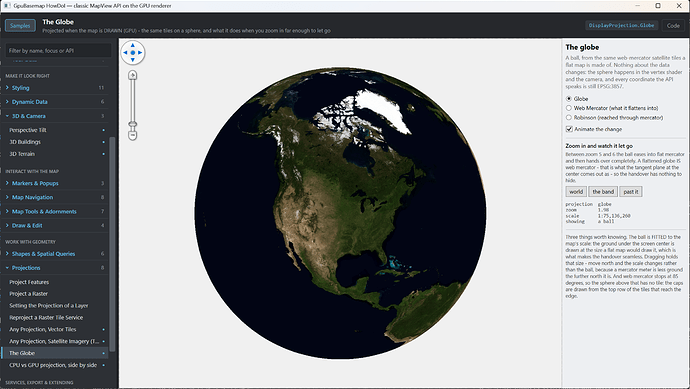Pan the map west with the left arrow
This screenshot has height=389, width=690.
[x=125, y=52]
